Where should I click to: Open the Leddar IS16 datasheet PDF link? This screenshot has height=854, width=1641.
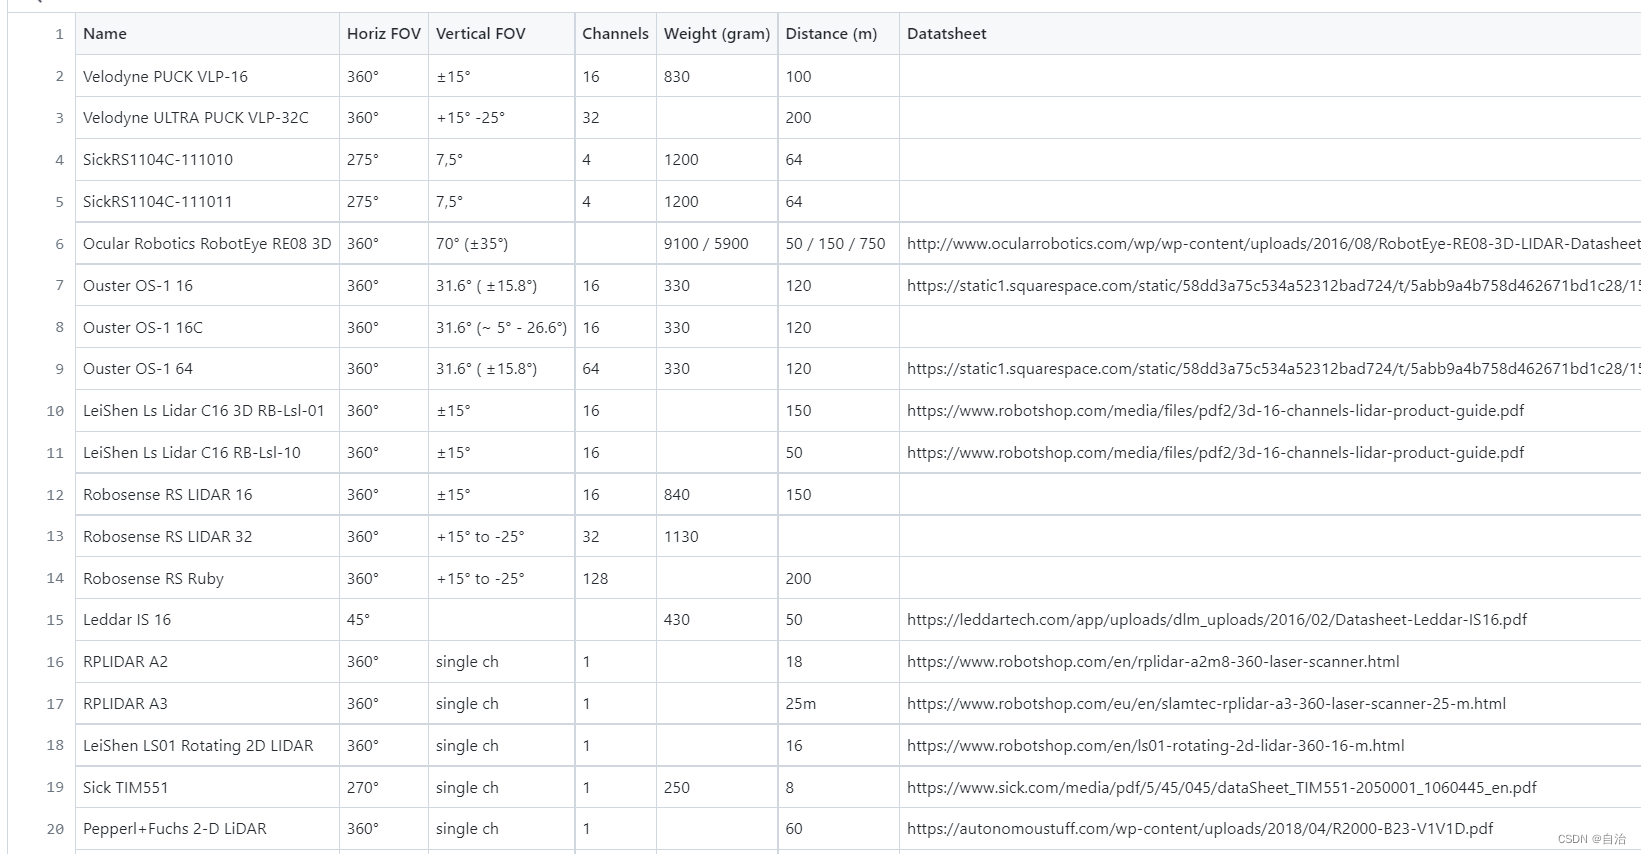coord(1216,620)
